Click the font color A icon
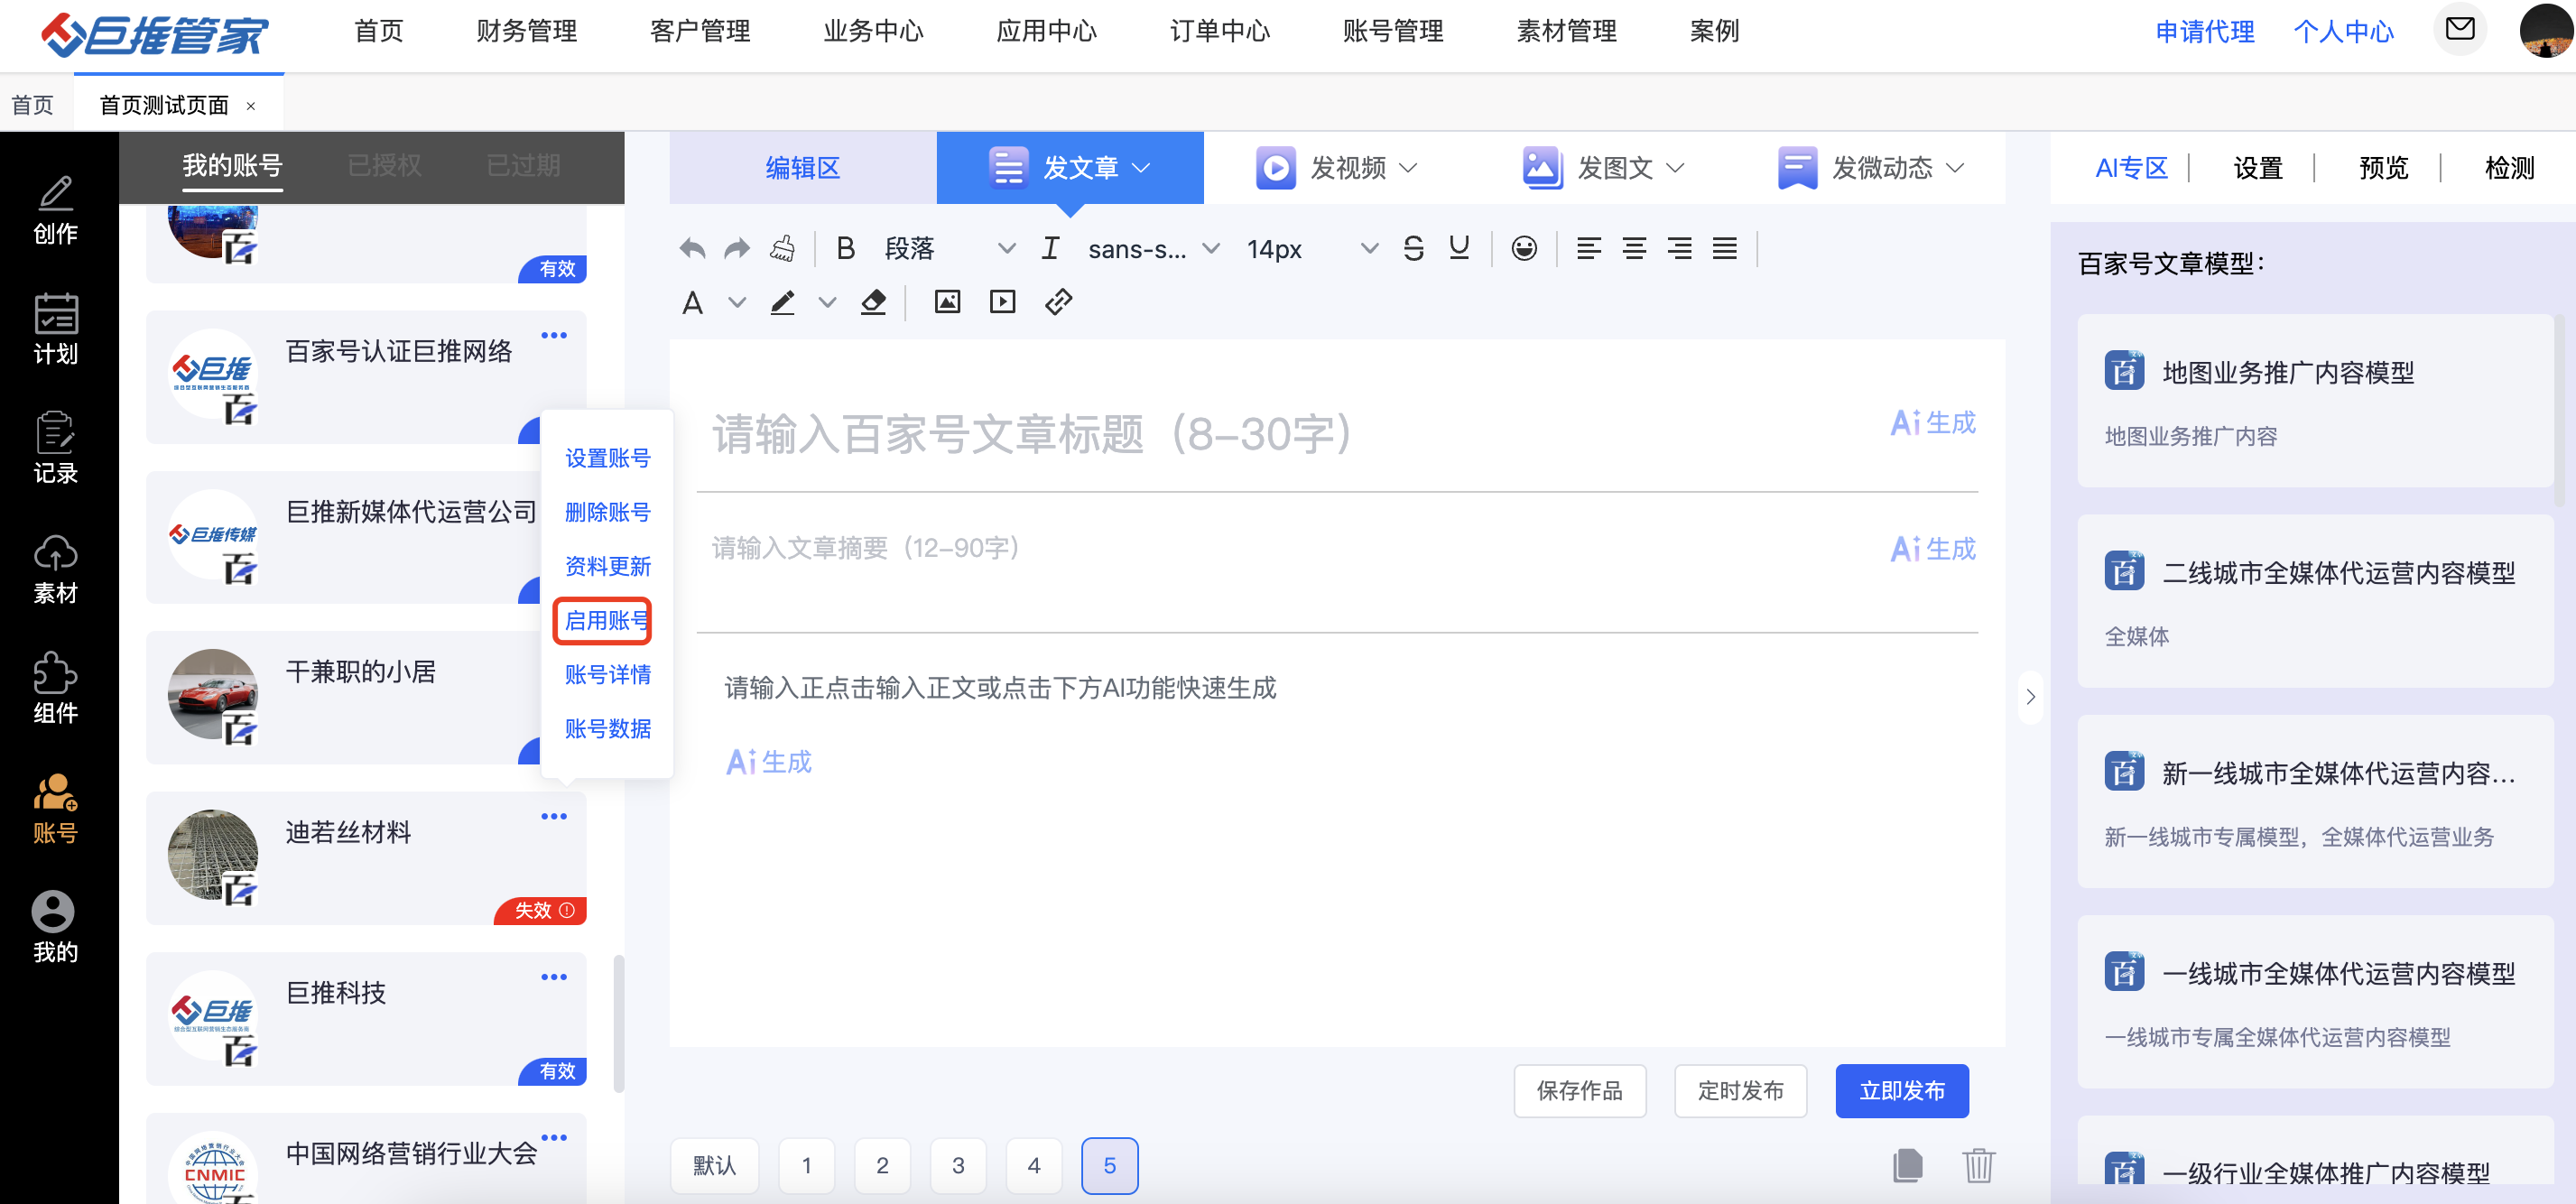This screenshot has width=2576, height=1204. pos(692,302)
